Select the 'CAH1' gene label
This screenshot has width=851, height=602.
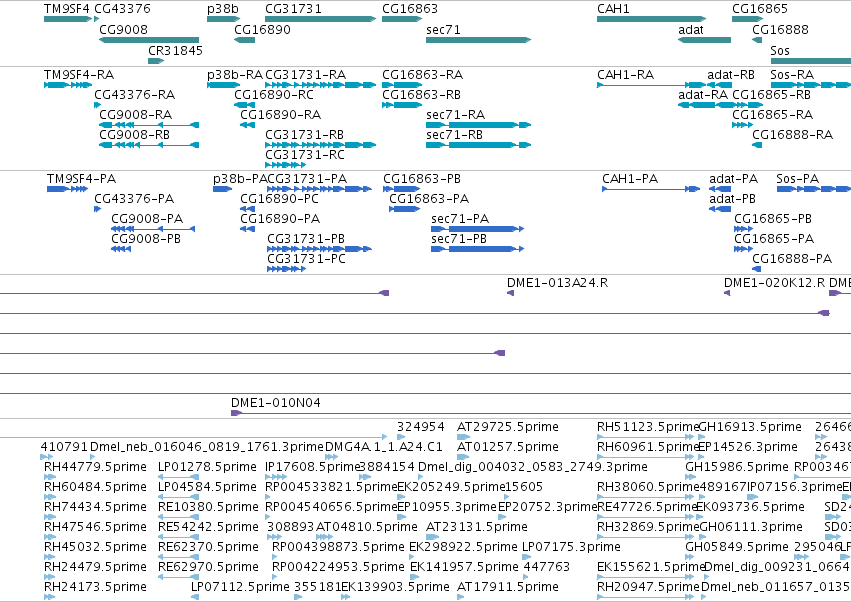coord(613,9)
